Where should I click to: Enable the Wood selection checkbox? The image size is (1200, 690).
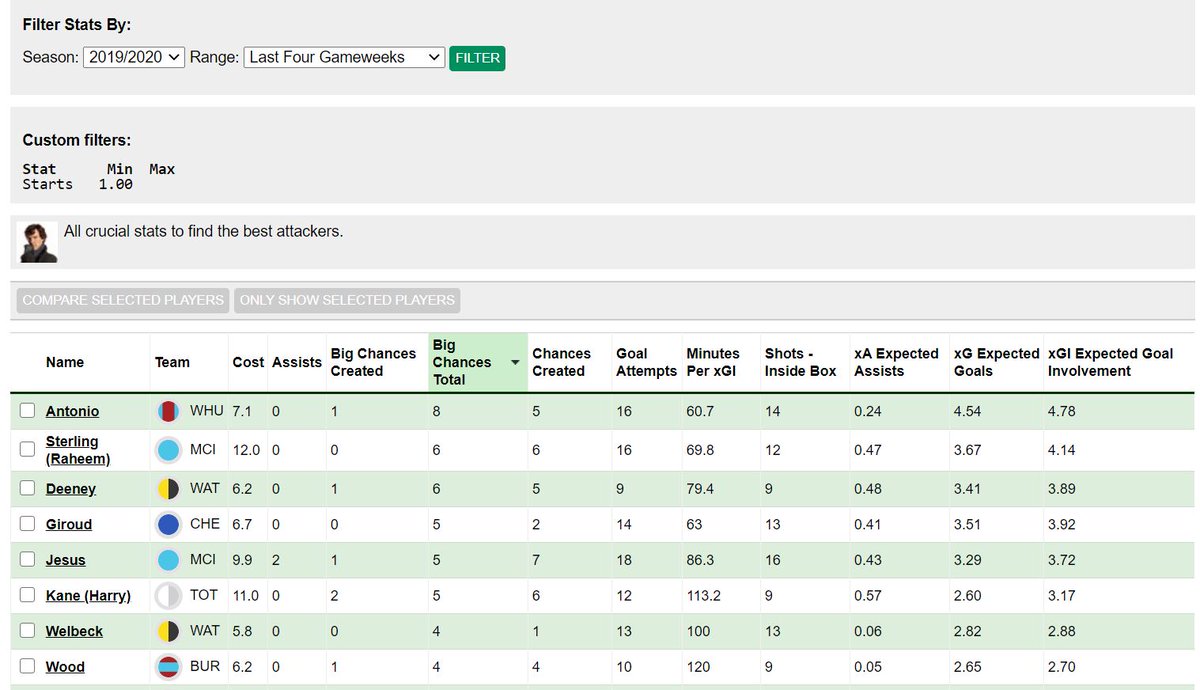[28, 667]
